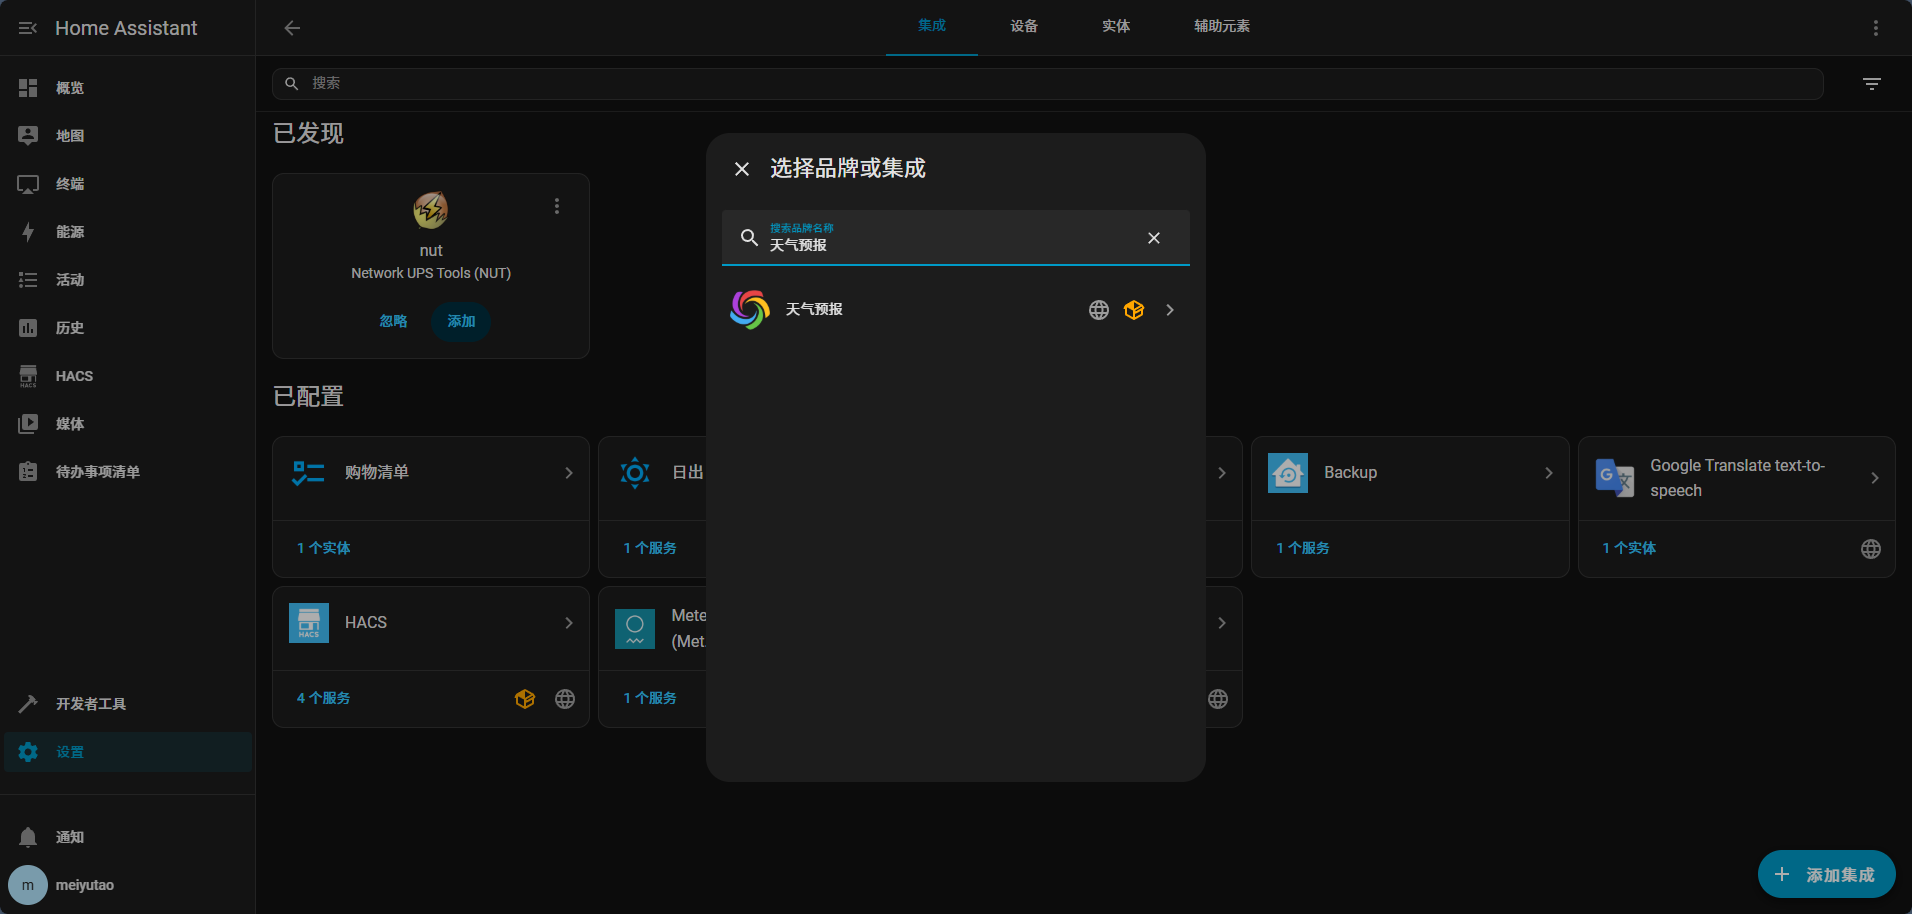Collapse the sidebar hamburger menu
1912x914 pixels.
(x=28, y=28)
